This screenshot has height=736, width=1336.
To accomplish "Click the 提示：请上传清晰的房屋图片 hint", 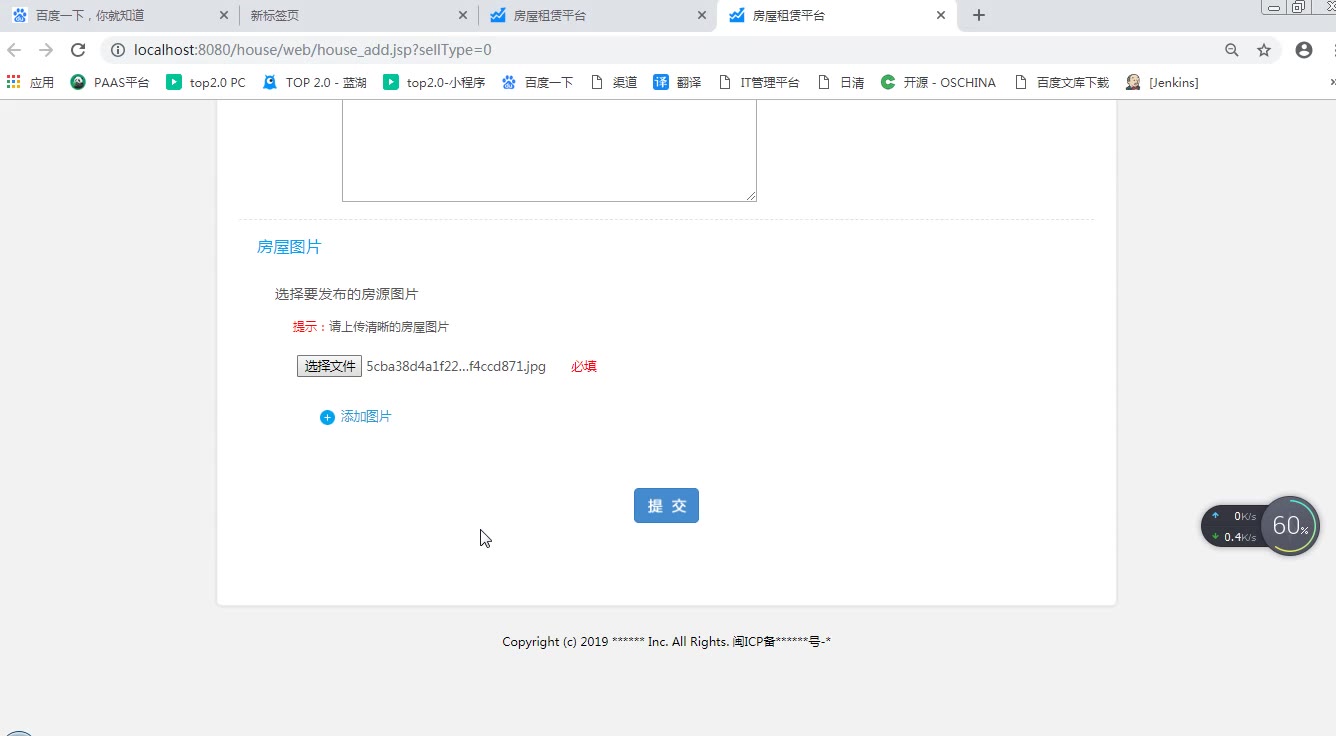I will pyautogui.click(x=371, y=327).
